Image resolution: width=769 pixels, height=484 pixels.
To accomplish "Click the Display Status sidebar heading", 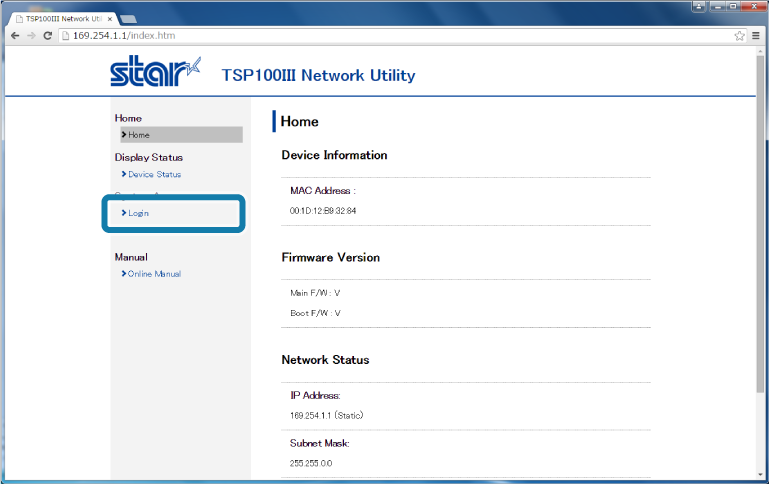I will [x=149, y=157].
